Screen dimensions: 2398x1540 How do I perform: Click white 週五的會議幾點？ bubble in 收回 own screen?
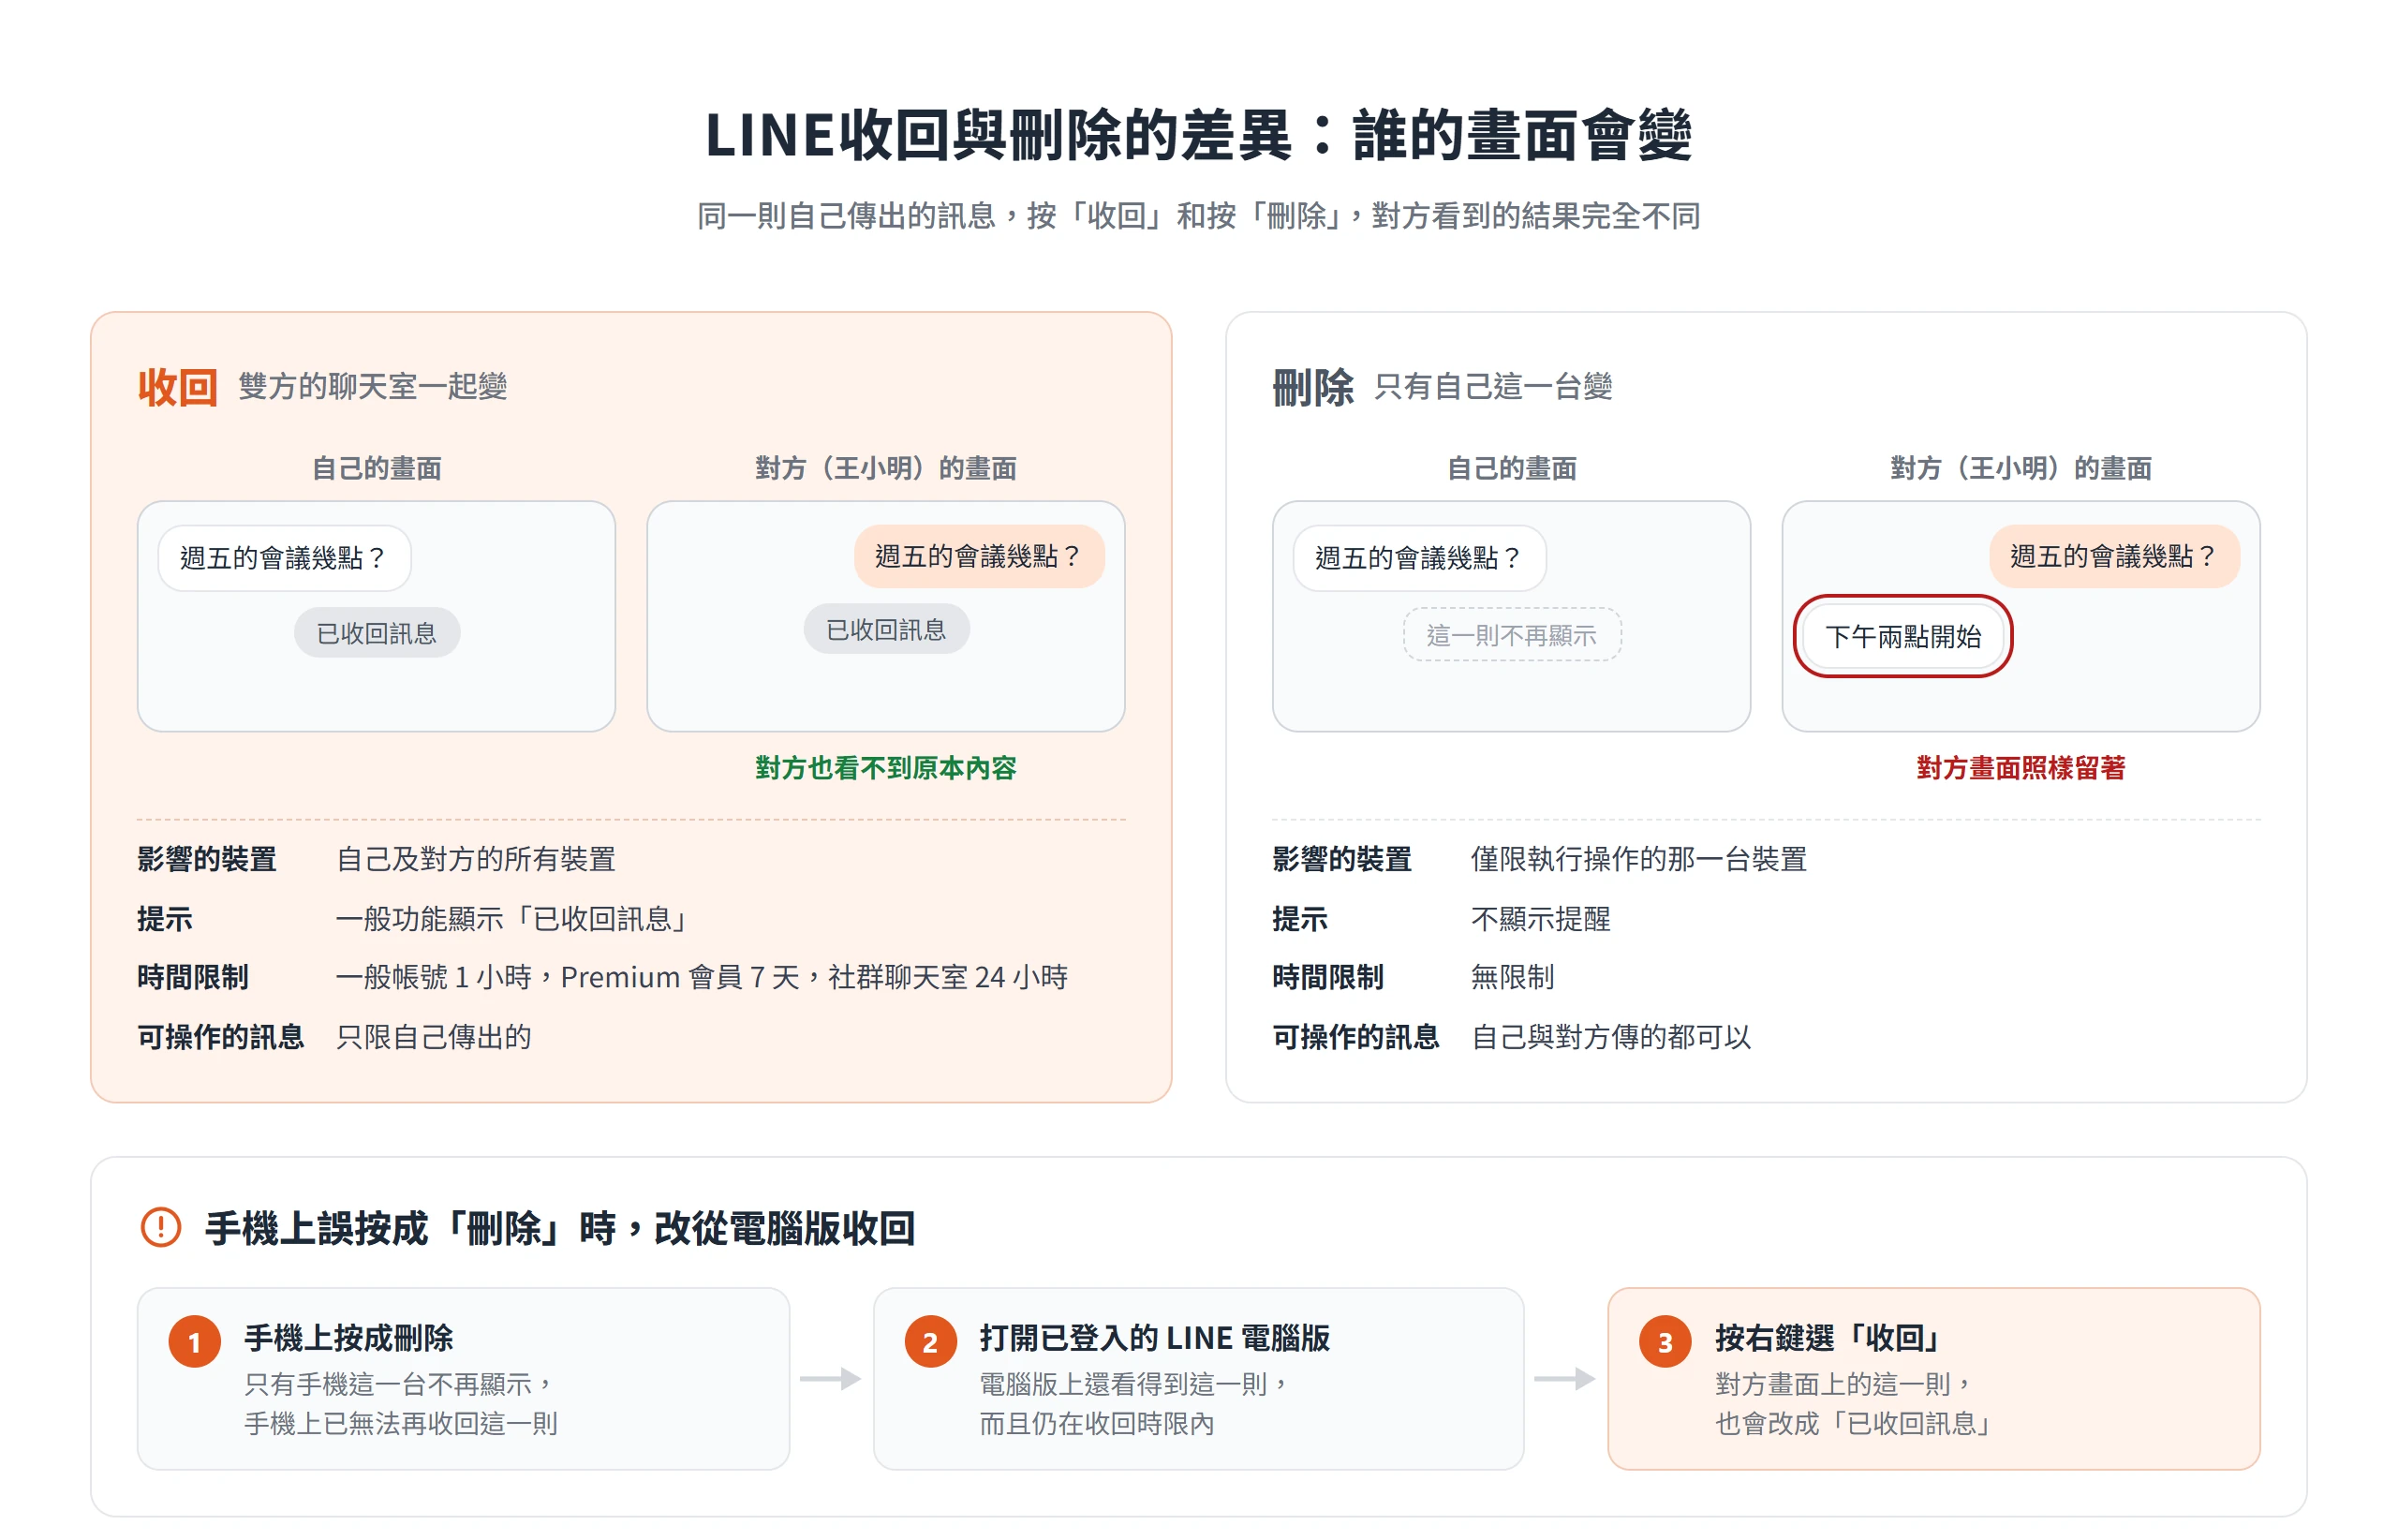pyautogui.click(x=285, y=558)
